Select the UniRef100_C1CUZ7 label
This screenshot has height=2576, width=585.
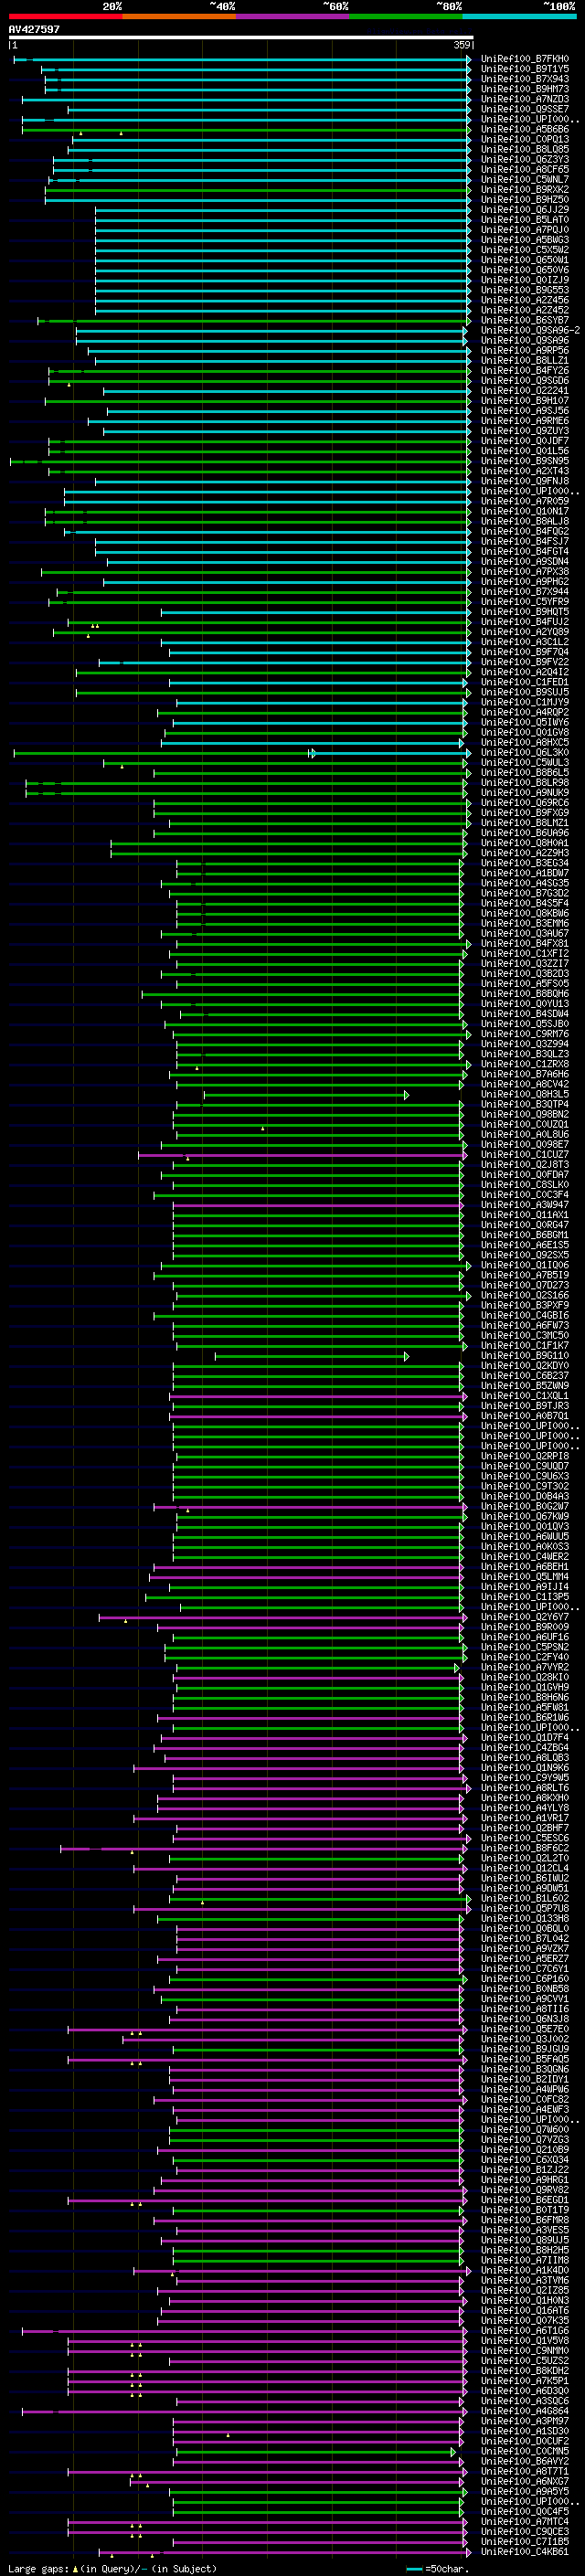(x=525, y=1155)
